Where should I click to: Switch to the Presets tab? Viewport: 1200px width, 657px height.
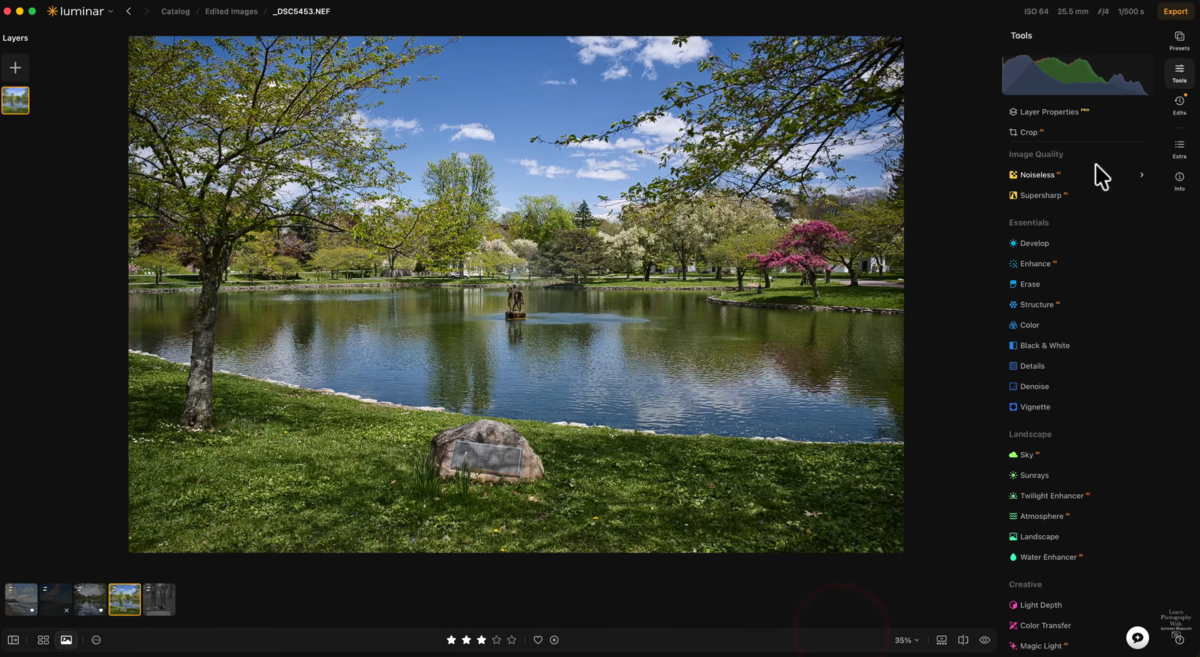[1179, 40]
